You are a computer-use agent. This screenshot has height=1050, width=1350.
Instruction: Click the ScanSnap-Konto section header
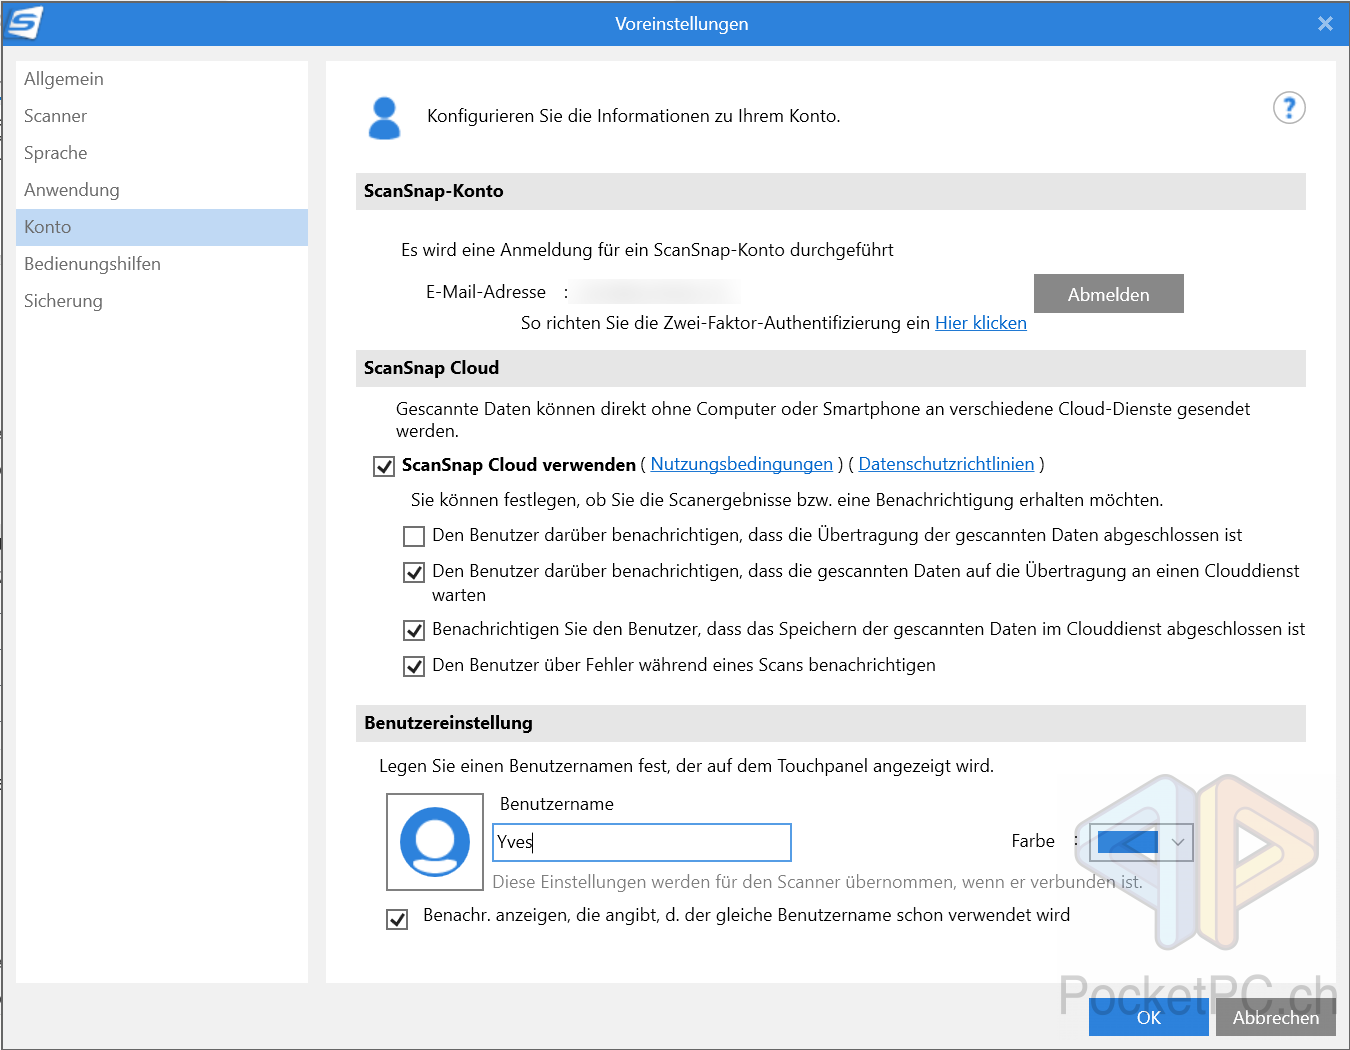[x=831, y=191]
